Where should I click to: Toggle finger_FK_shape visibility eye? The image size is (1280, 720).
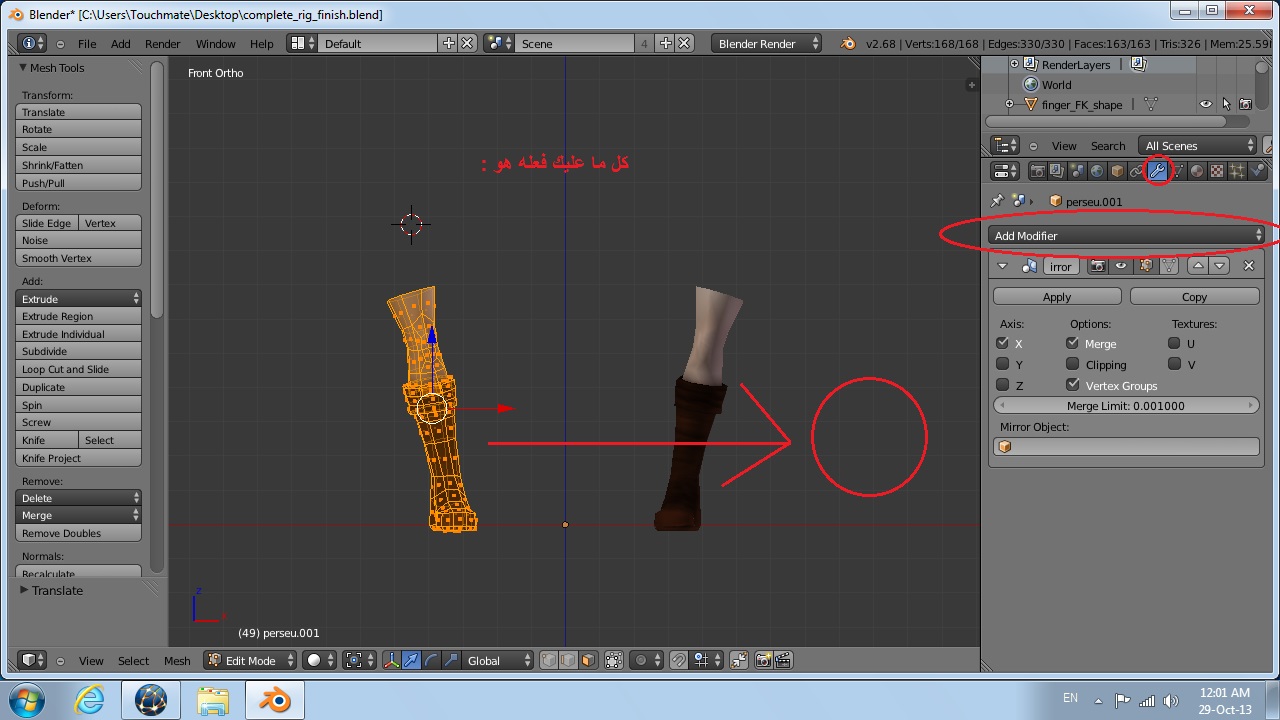[1206, 105]
